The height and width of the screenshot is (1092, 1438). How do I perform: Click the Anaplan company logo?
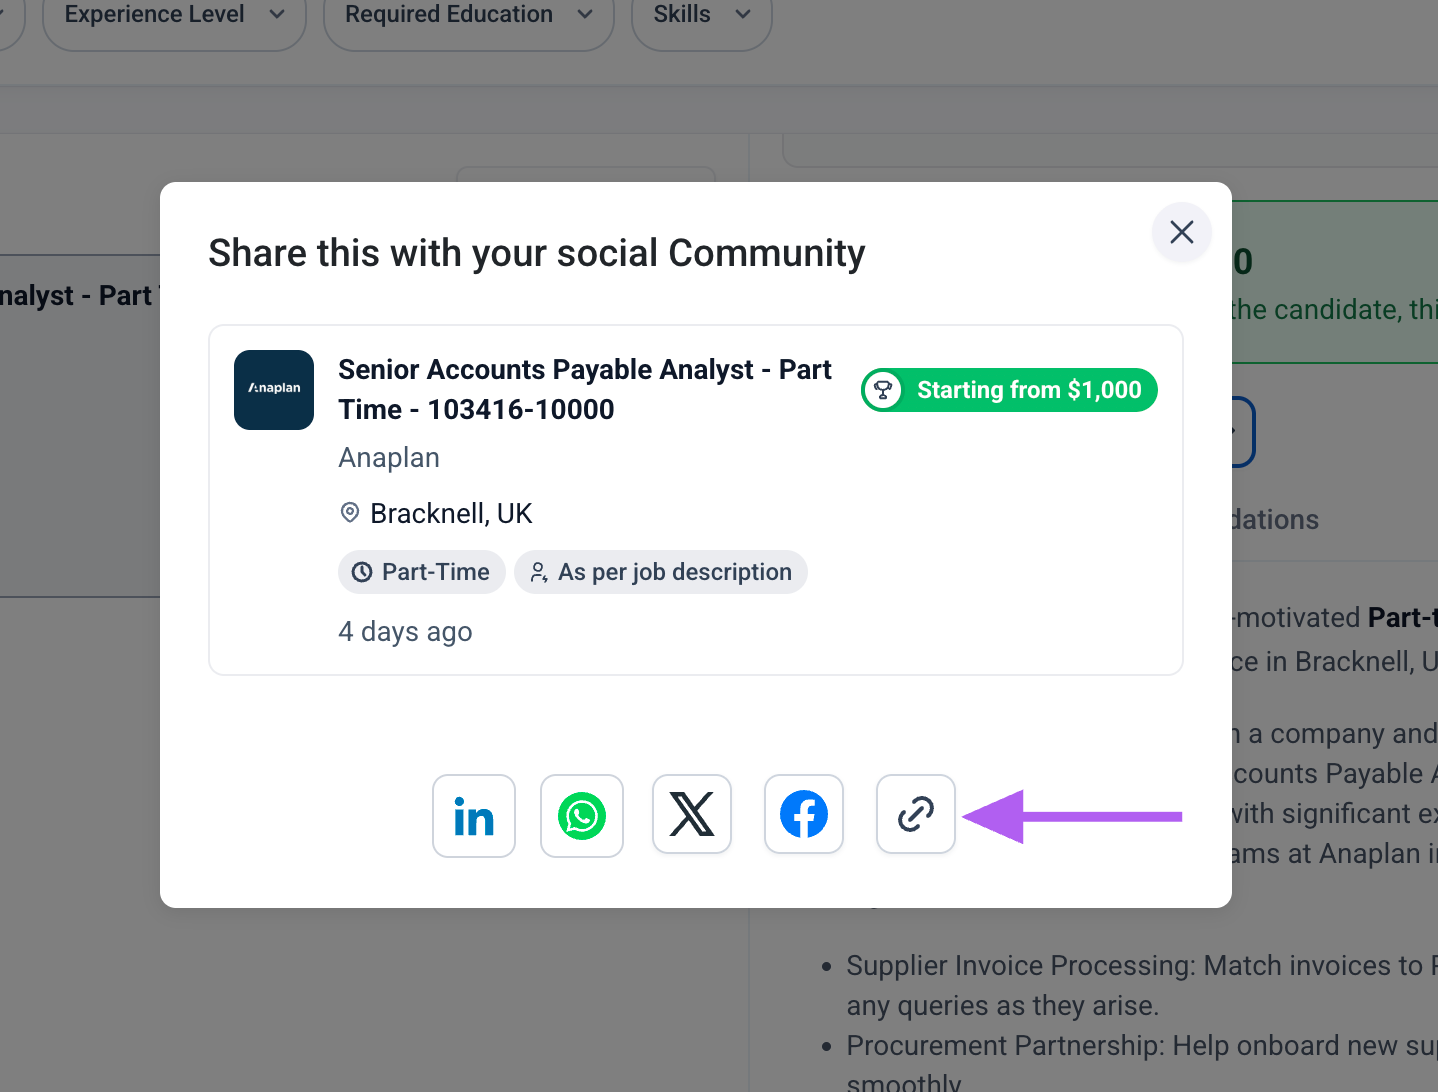coord(274,390)
